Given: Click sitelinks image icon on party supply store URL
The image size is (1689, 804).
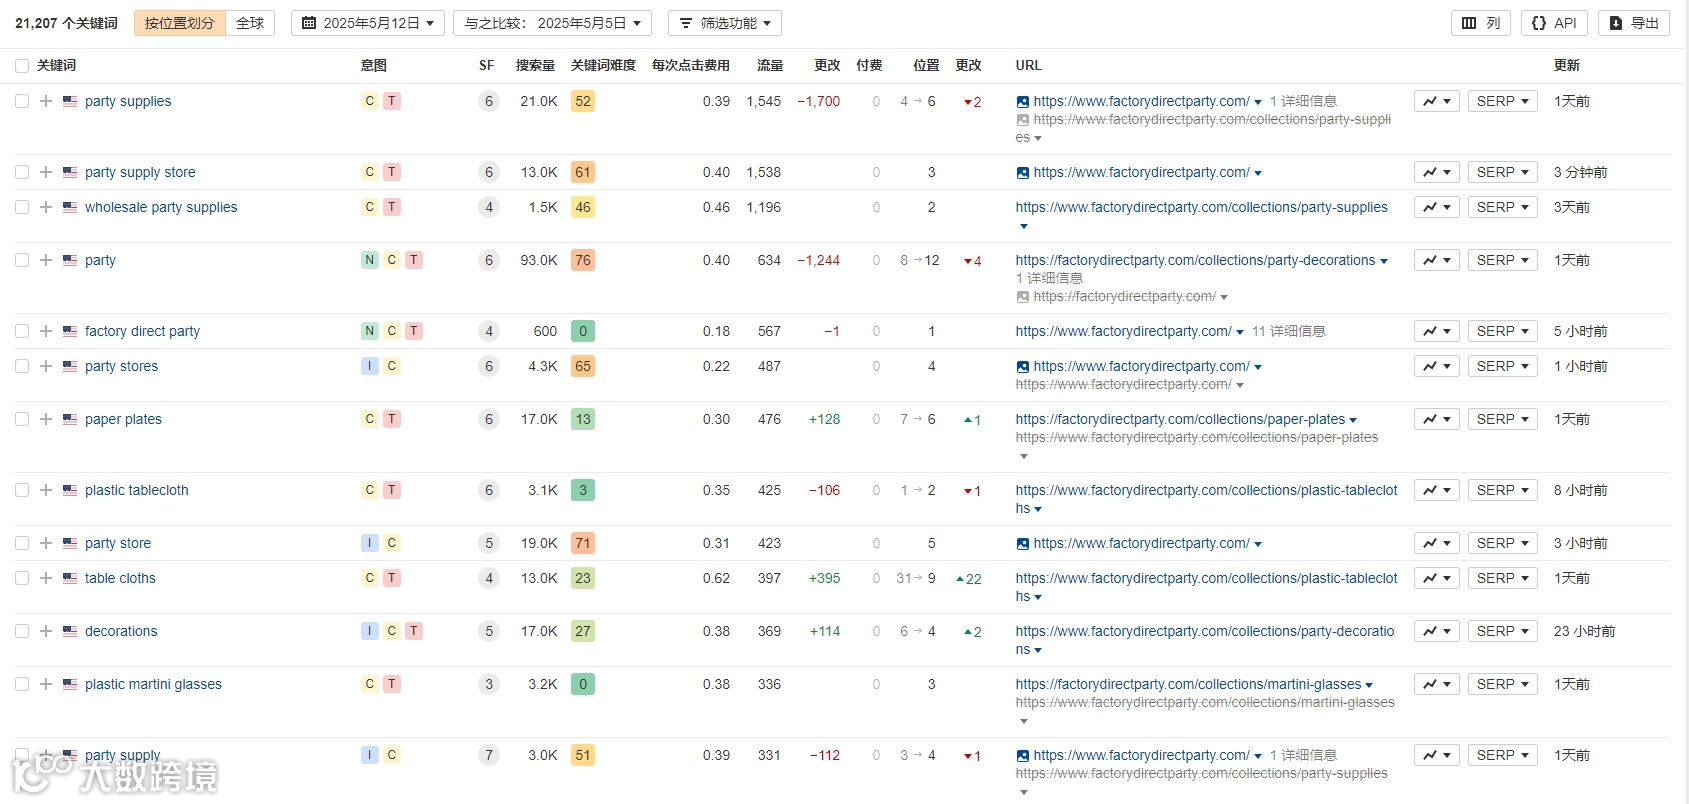Looking at the screenshot, I should tap(1022, 173).
